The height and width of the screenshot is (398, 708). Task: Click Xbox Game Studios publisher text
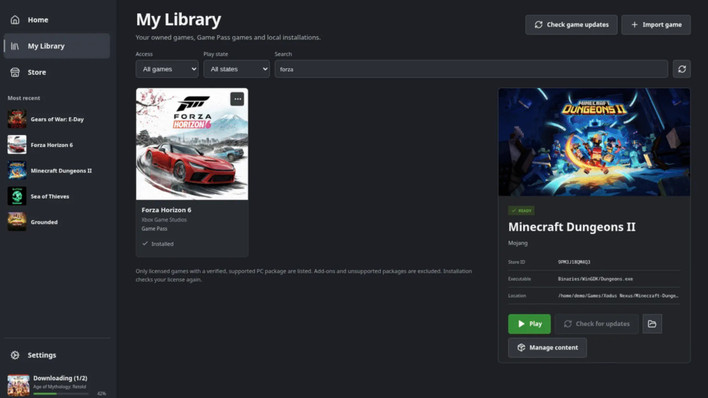164,220
